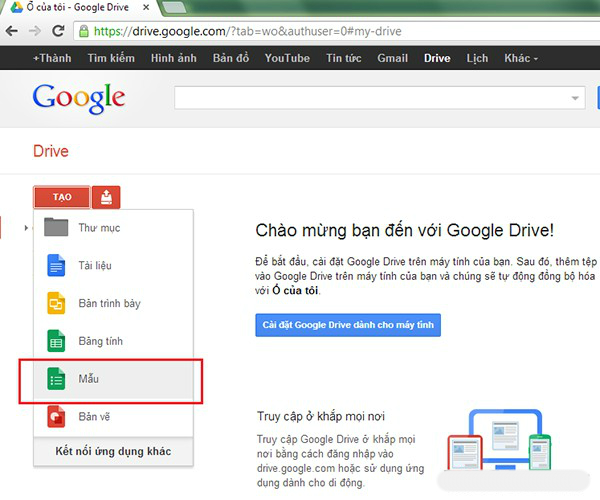Click the green Bảng tính spreadsheet icon
This screenshot has width=600, height=500.
56,341
